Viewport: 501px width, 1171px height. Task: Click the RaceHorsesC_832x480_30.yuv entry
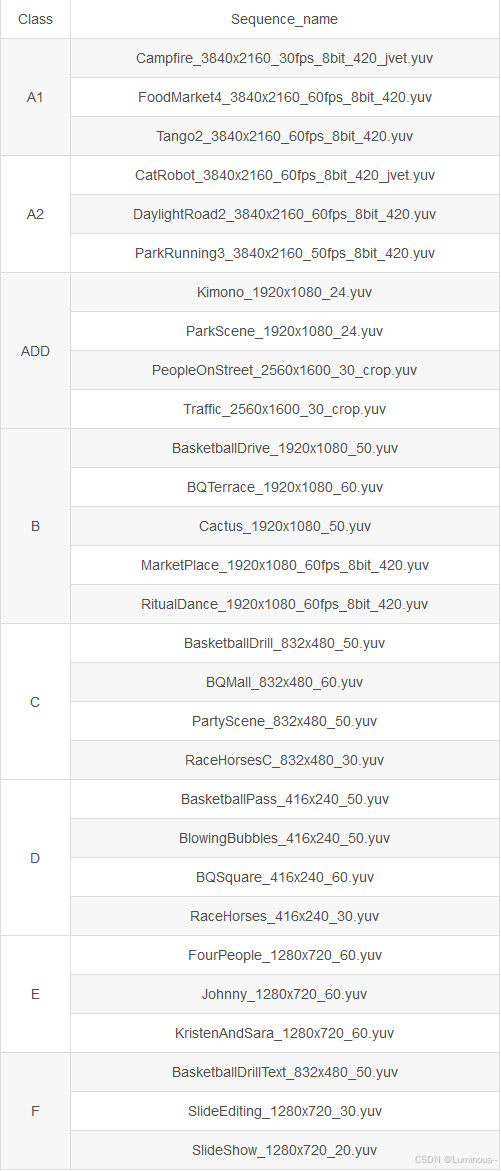284,760
